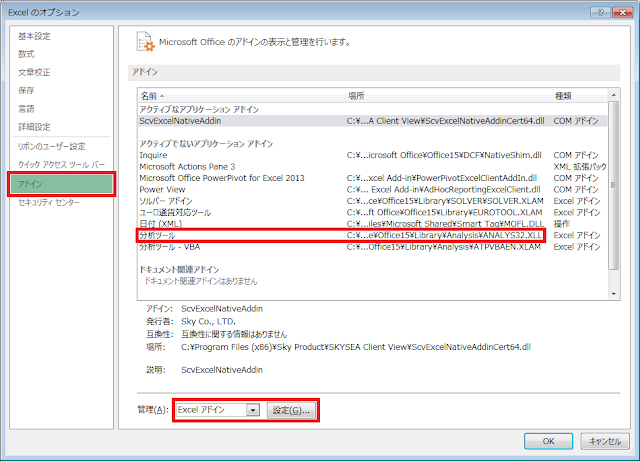Open the 保存 options category
Screen dimensions: 640x461
tap(26, 90)
